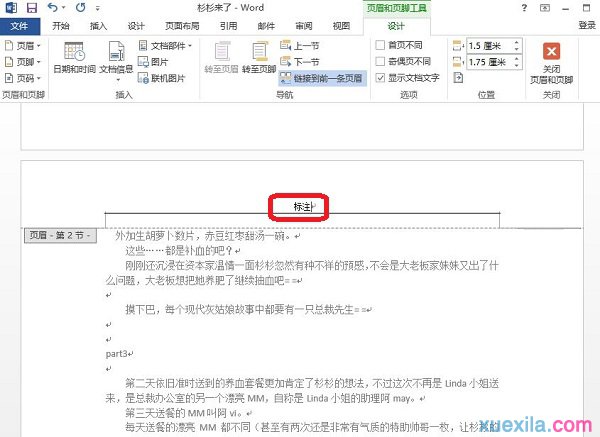Switch to the 页面布局 tab
This screenshot has width=600, height=437.
182,26
